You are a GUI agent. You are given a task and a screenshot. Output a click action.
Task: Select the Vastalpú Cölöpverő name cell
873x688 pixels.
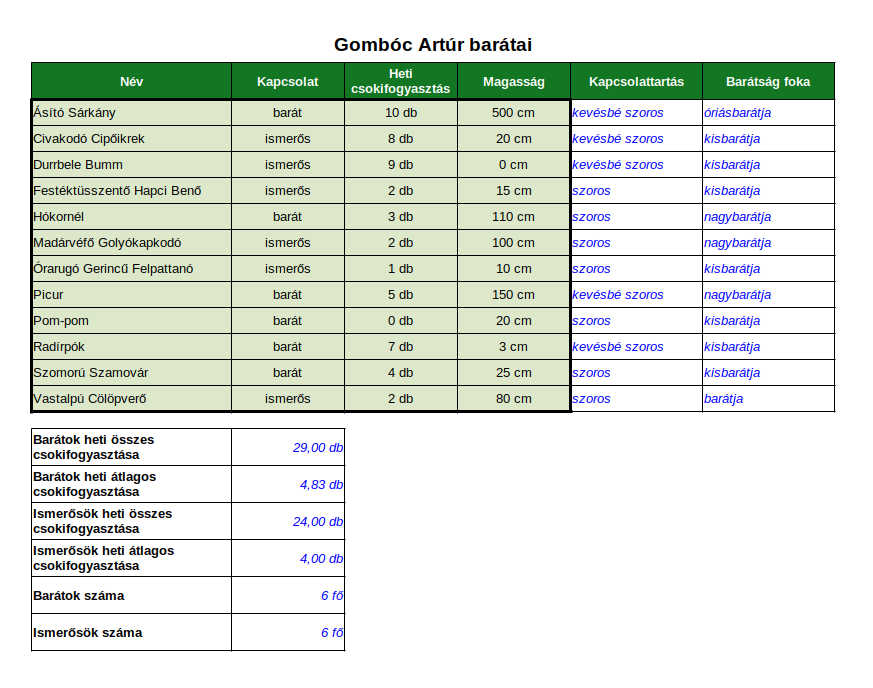131,399
